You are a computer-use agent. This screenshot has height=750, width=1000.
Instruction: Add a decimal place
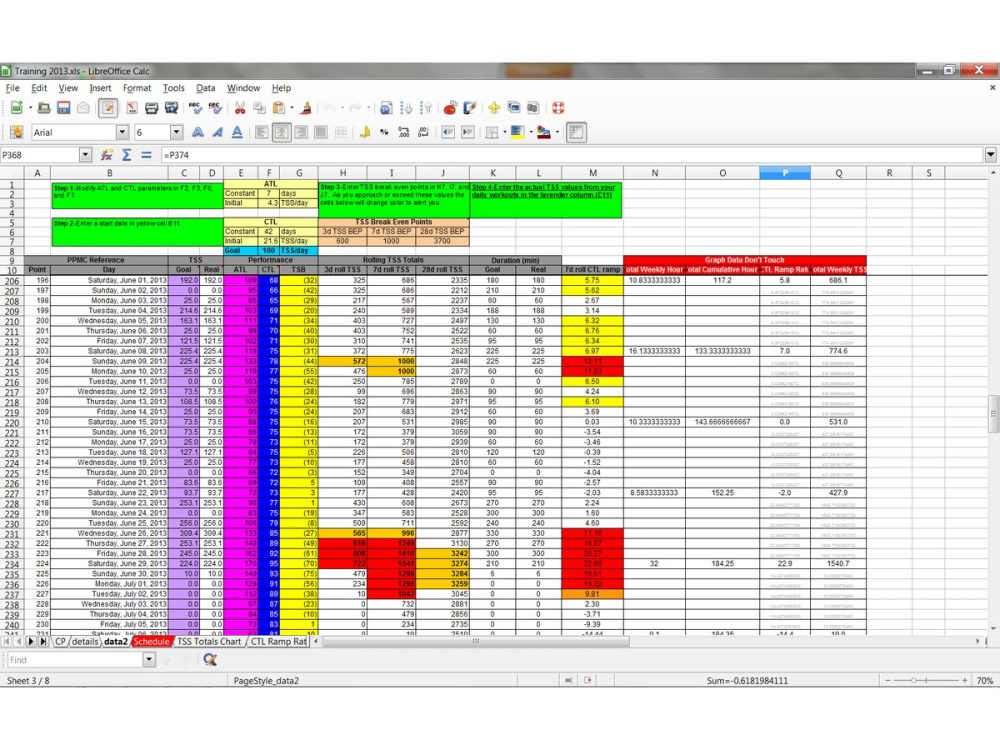click(x=404, y=132)
